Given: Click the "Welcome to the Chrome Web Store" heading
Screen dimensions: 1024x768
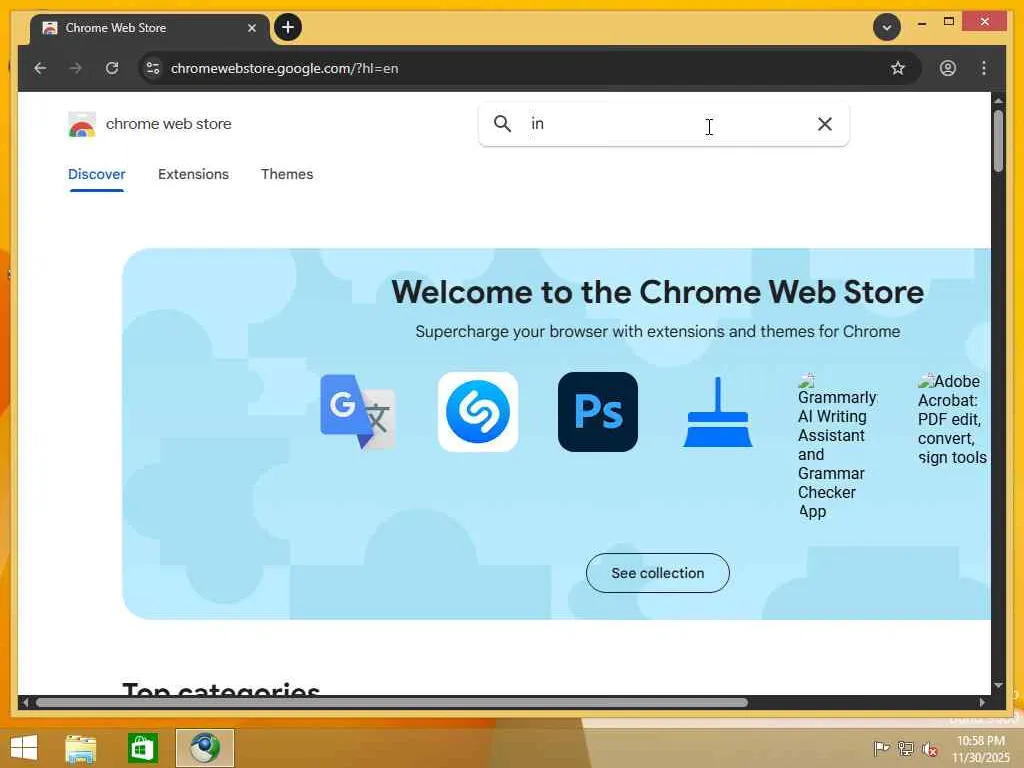Looking at the screenshot, I should point(658,292).
